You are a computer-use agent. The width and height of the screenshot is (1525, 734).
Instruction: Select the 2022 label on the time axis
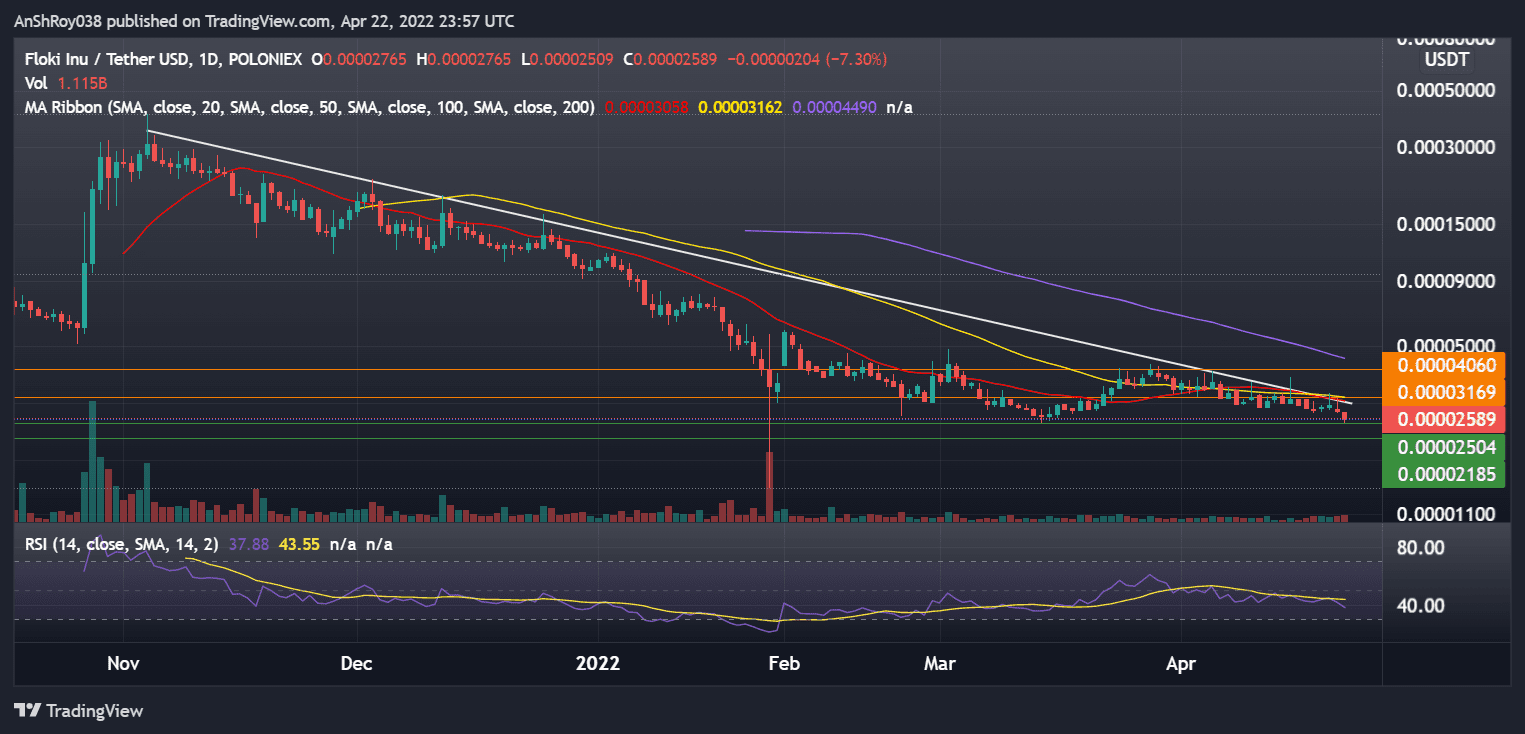(x=598, y=663)
